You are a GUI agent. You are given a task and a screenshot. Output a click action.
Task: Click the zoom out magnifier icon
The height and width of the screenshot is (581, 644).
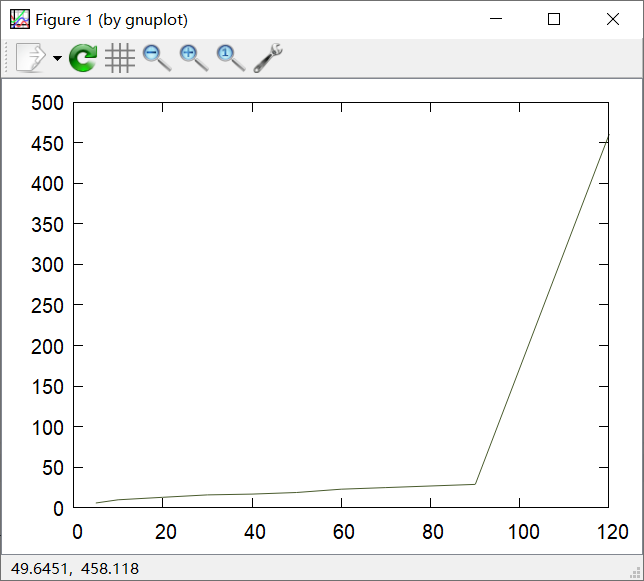(157, 58)
